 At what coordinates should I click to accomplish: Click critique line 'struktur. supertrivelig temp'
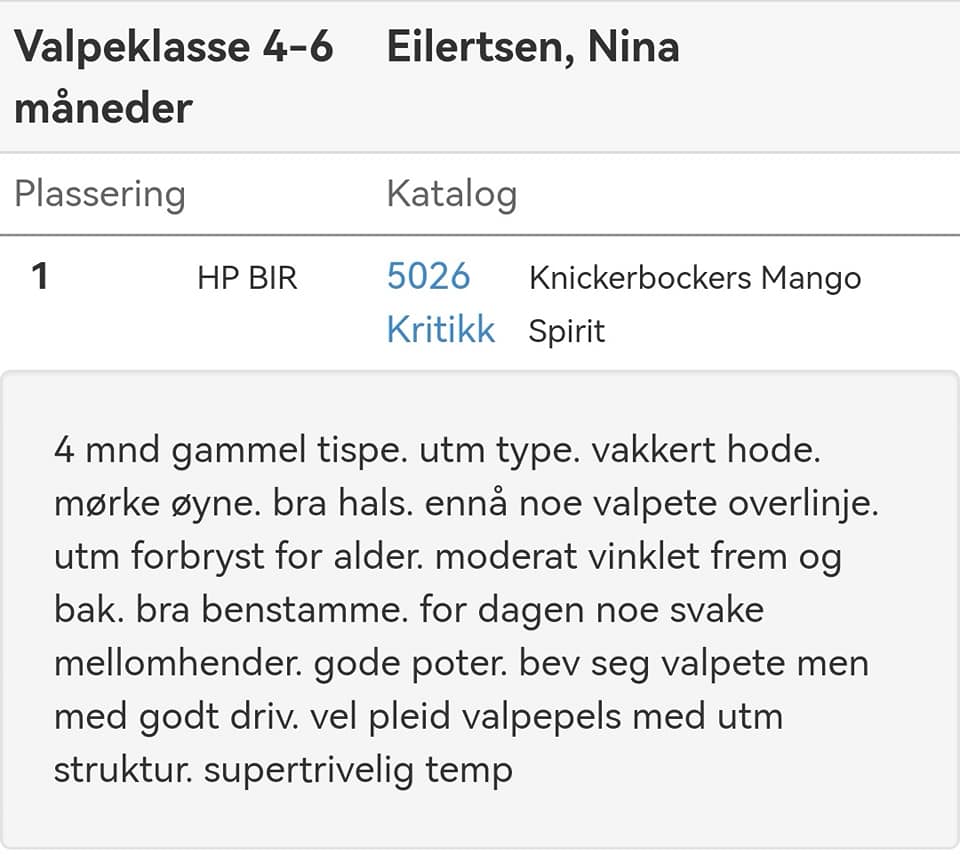point(283,770)
